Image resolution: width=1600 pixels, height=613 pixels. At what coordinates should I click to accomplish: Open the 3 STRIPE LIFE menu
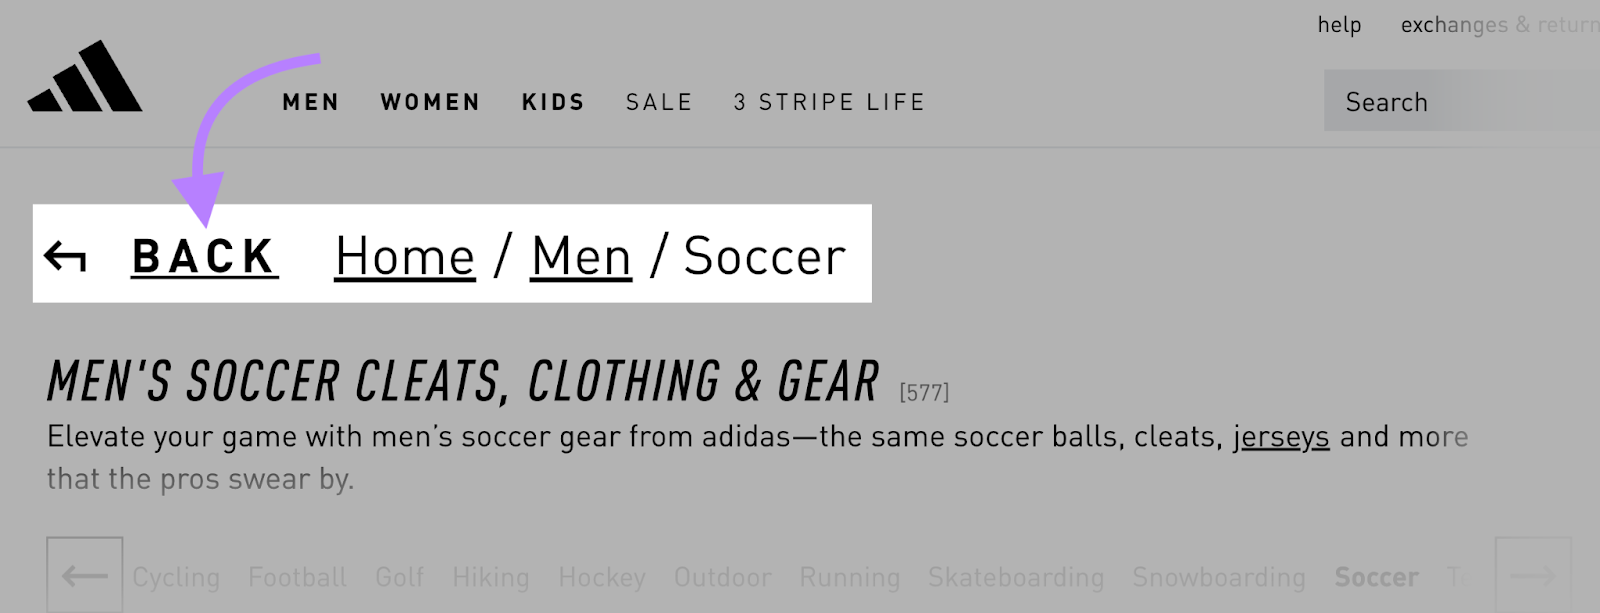(x=829, y=102)
